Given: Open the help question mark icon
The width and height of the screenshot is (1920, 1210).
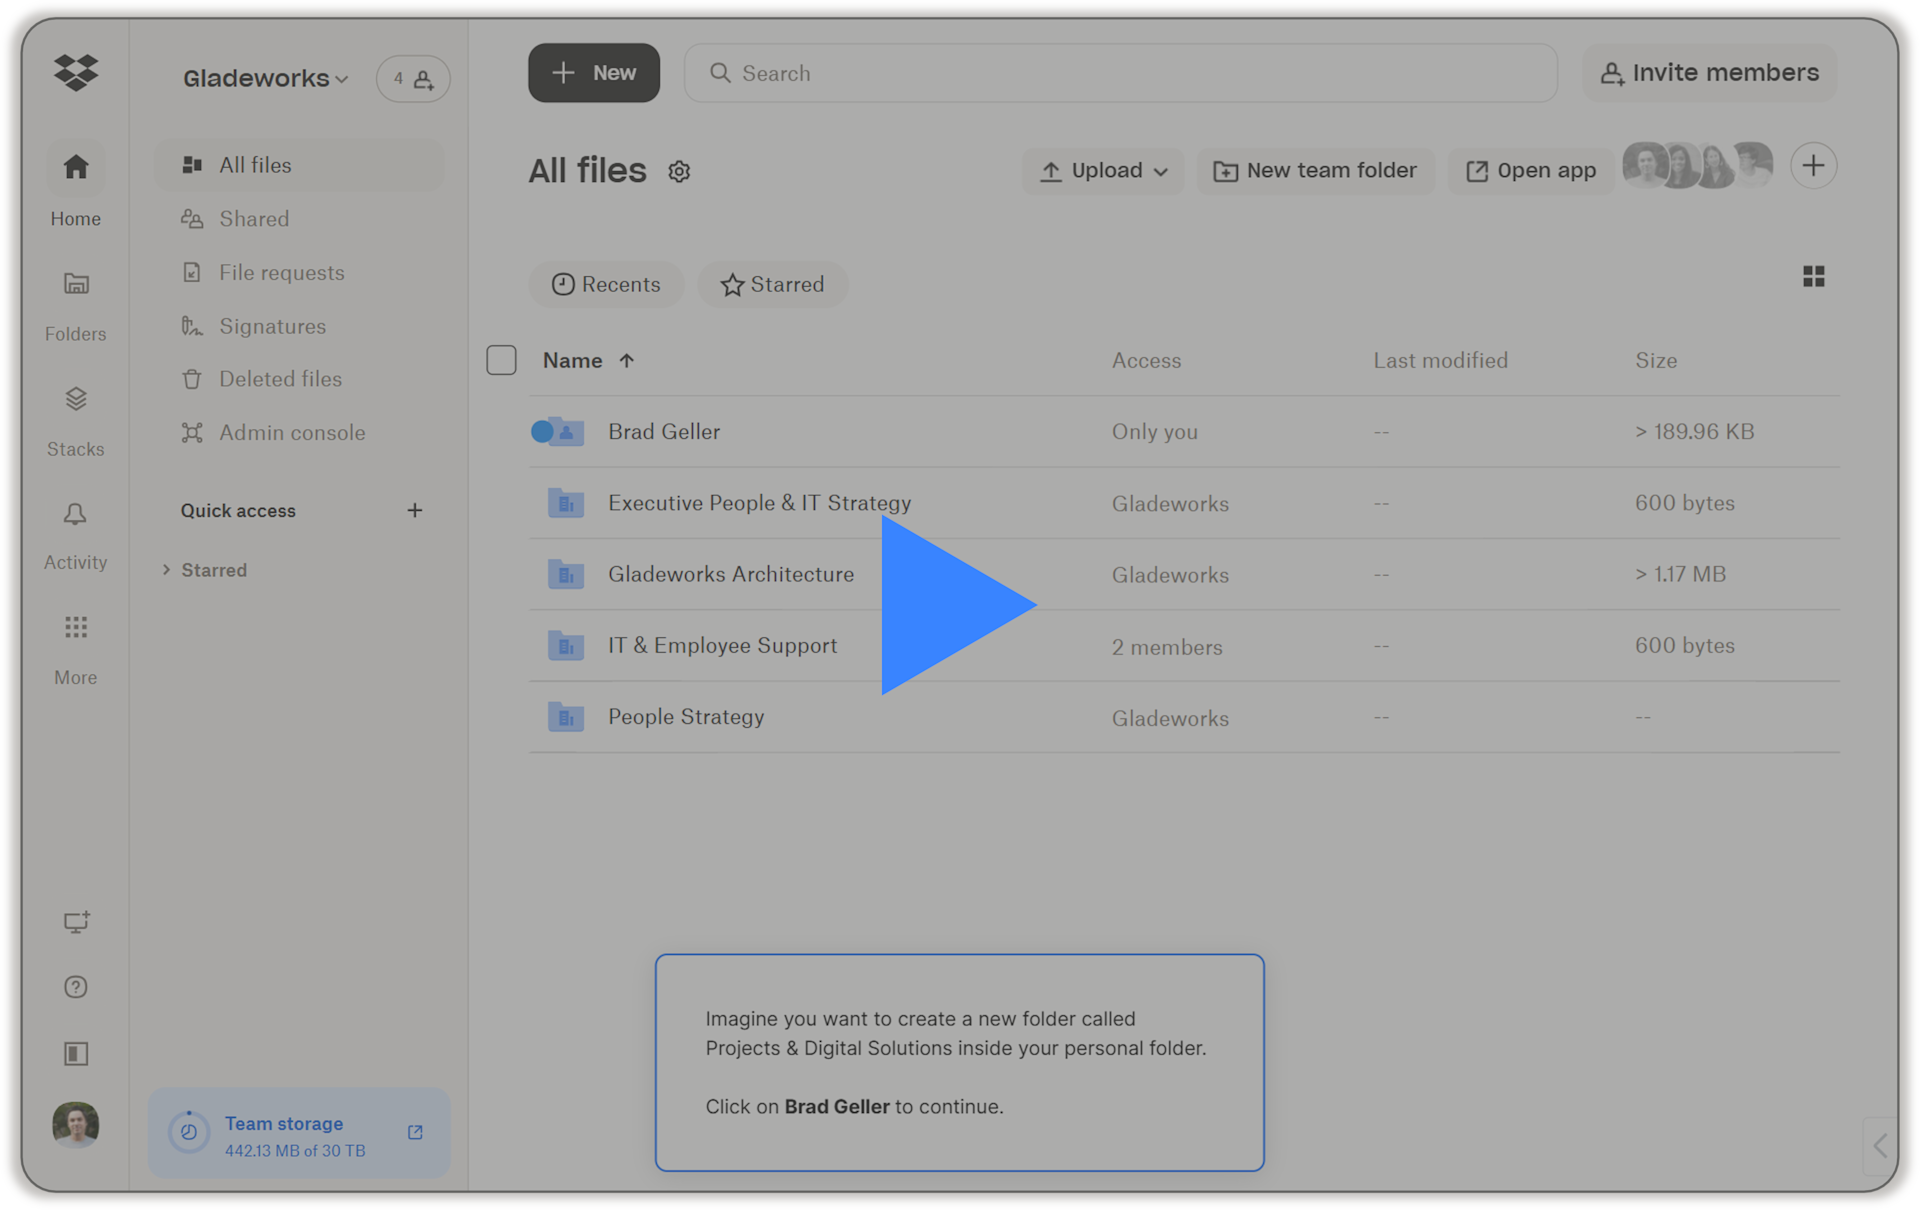Looking at the screenshot, I should click(76, 987).
